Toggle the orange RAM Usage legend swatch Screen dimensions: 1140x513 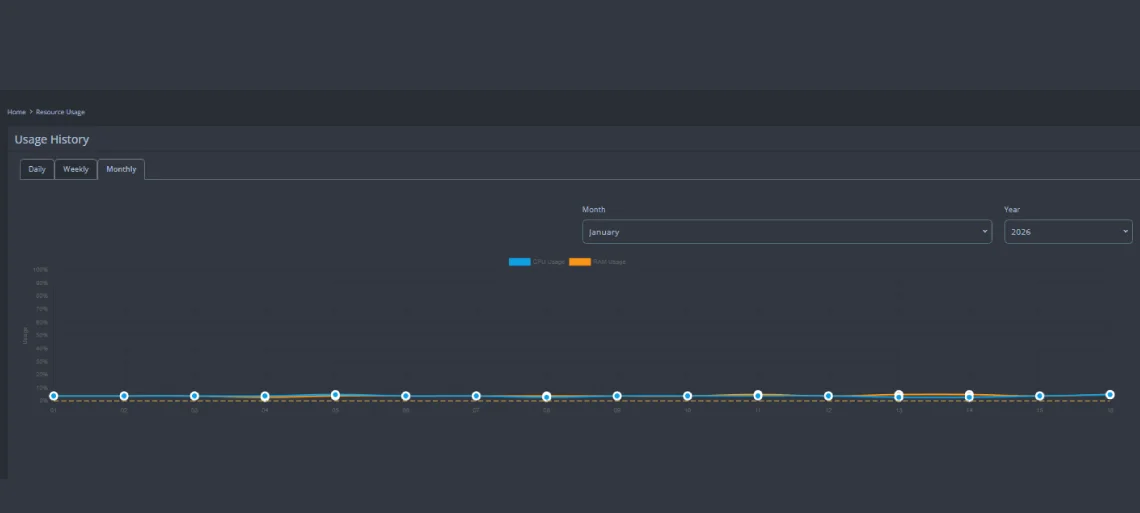(579, 262)
